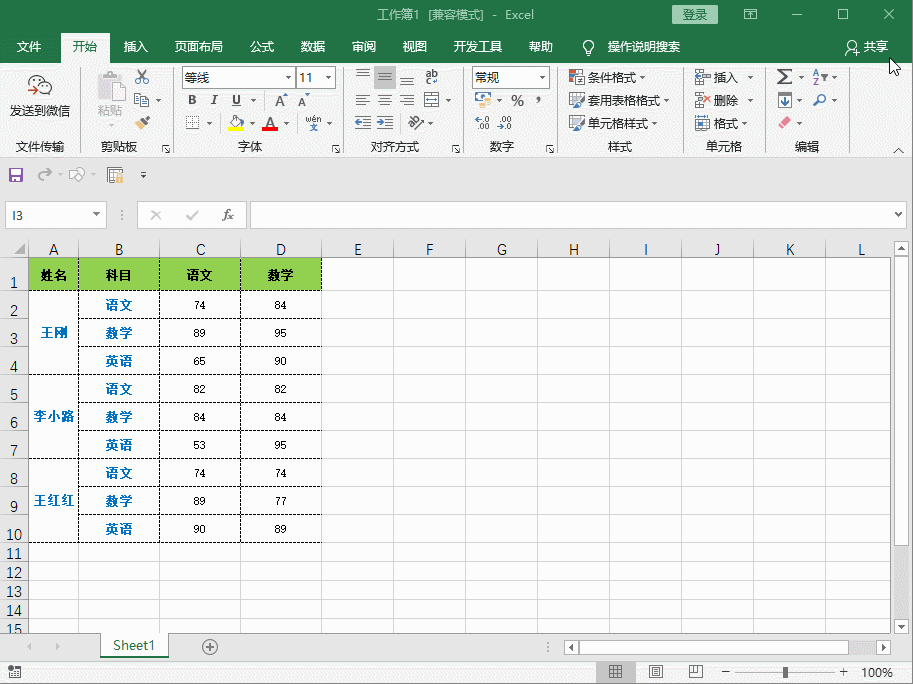Click the Send to WeChat (发送到微信) icon
This screenshot has height=684, width=913.
(x=40, y=86)
